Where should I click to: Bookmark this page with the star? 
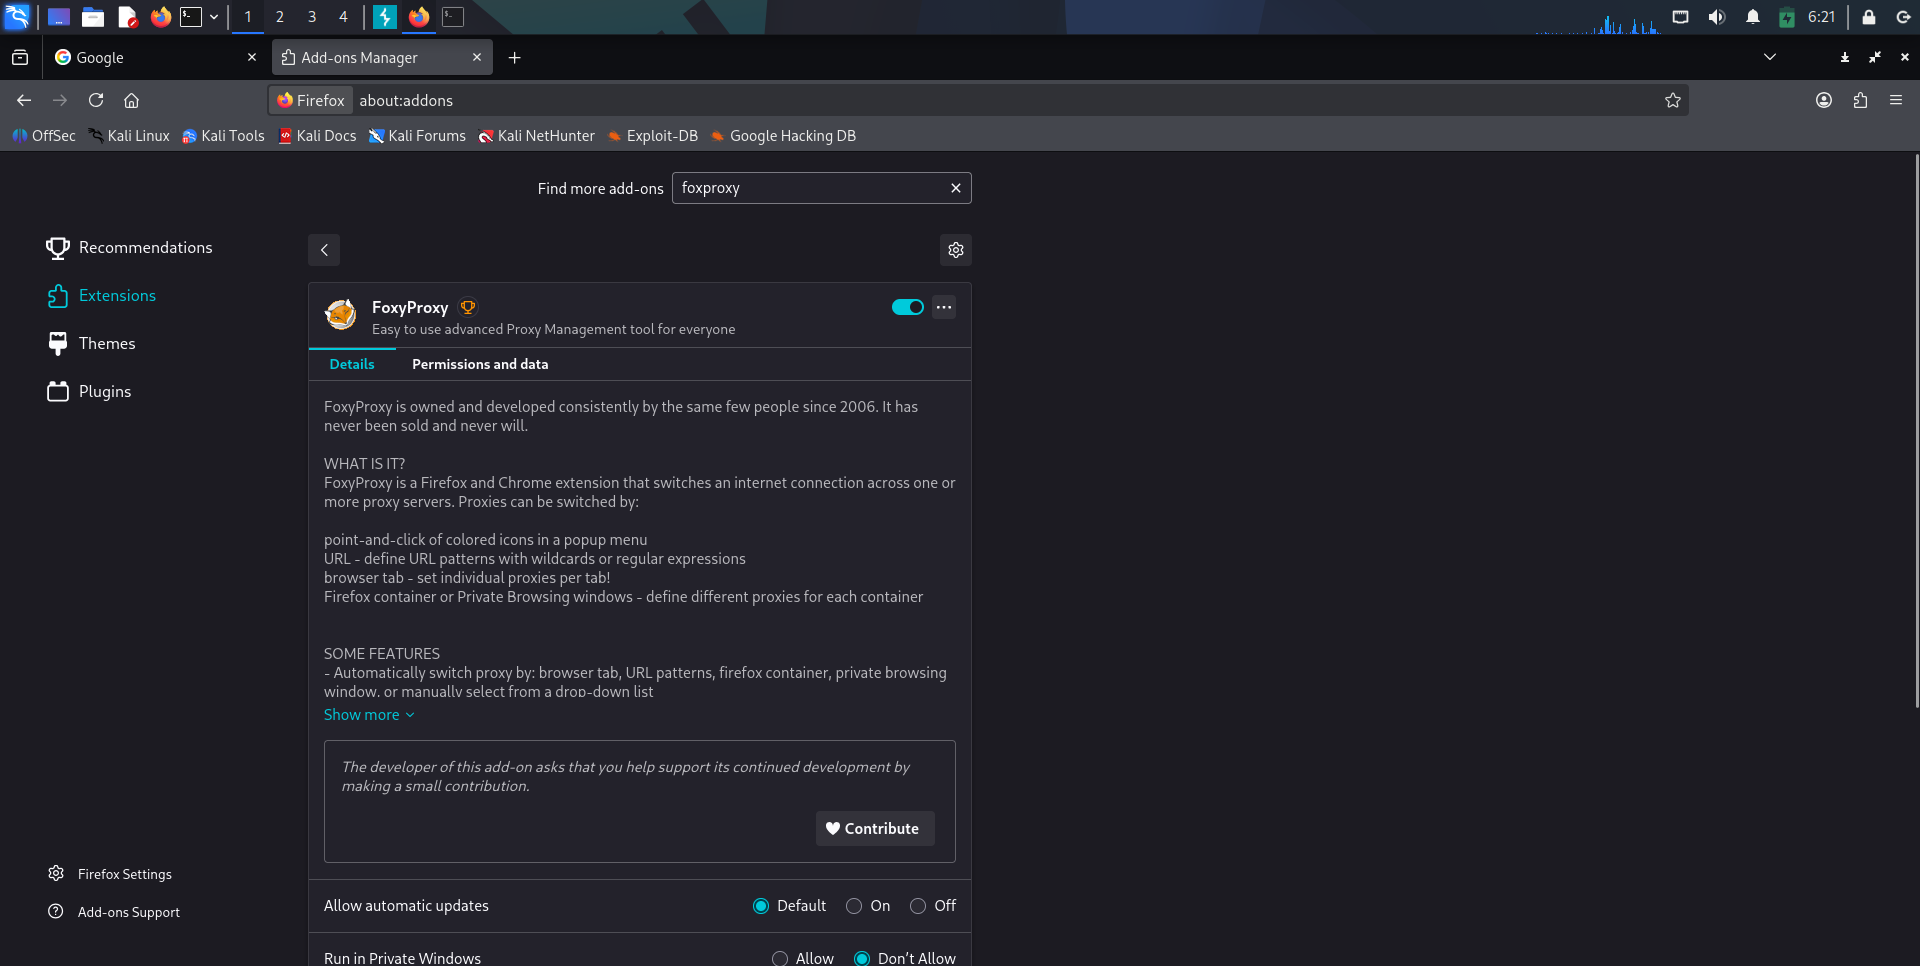pyautogui.click(x=1672, y=100)
